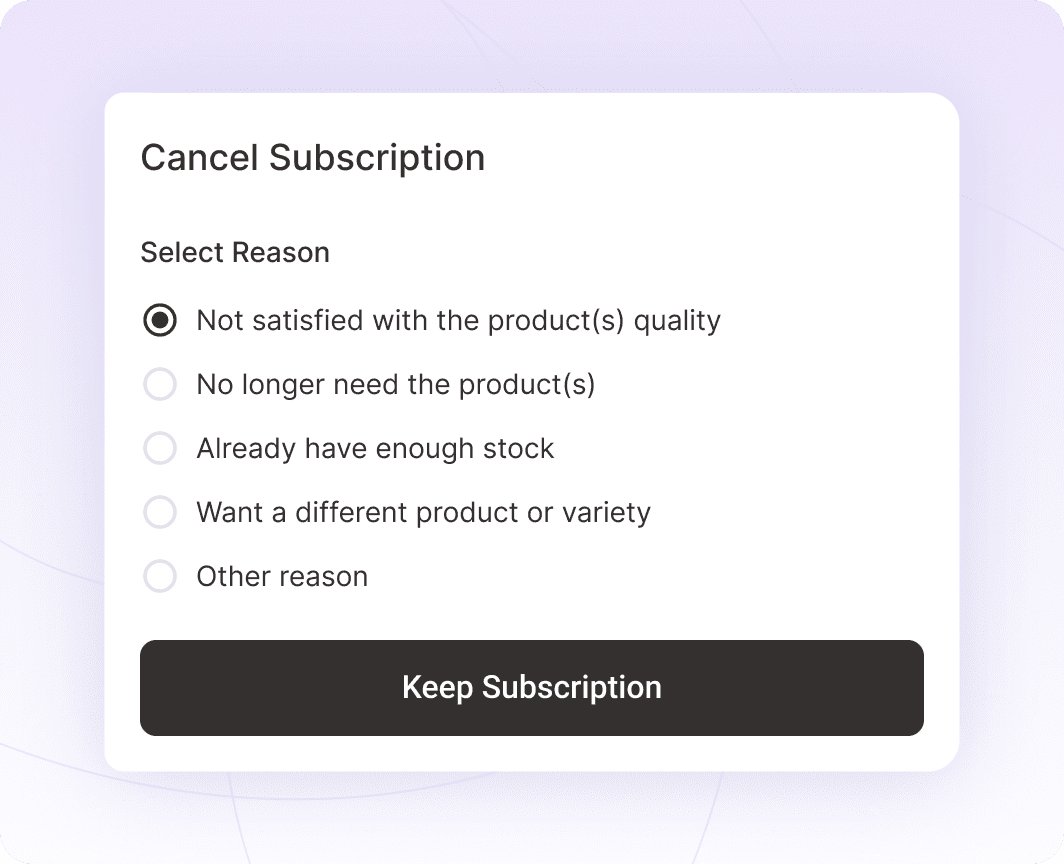1064x864 pixels.
Task: Click the radio button beside enough stock
Action: point(160,448)
